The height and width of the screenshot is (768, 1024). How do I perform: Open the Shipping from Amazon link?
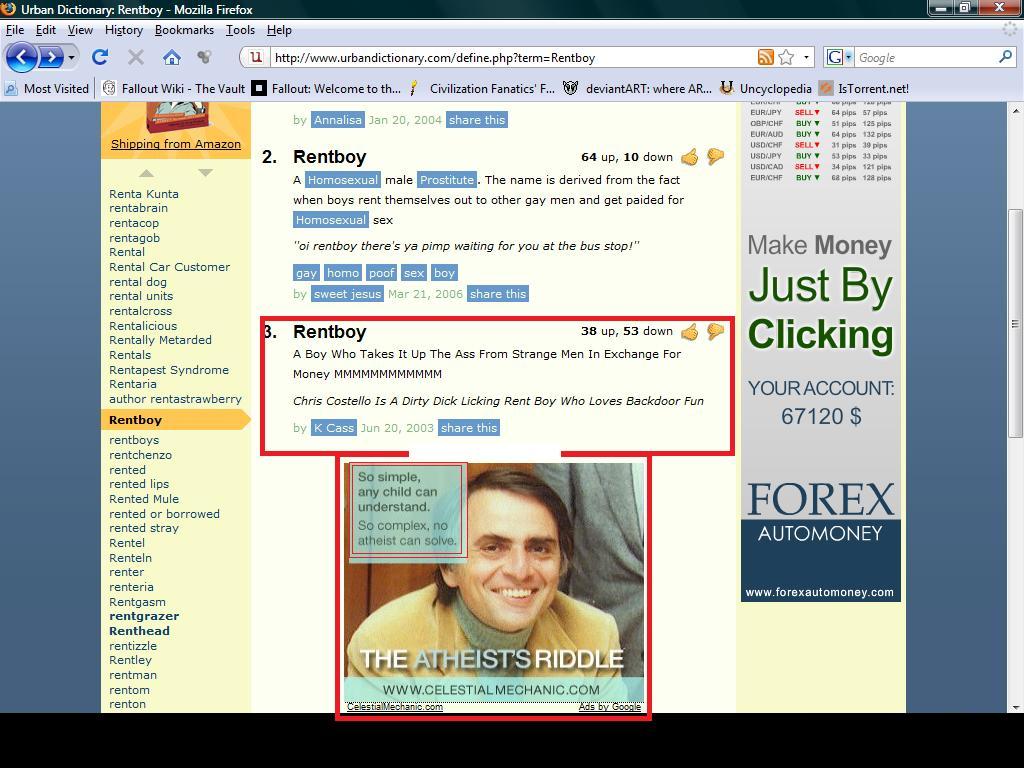pyautogui.click(x=176, y=144)
